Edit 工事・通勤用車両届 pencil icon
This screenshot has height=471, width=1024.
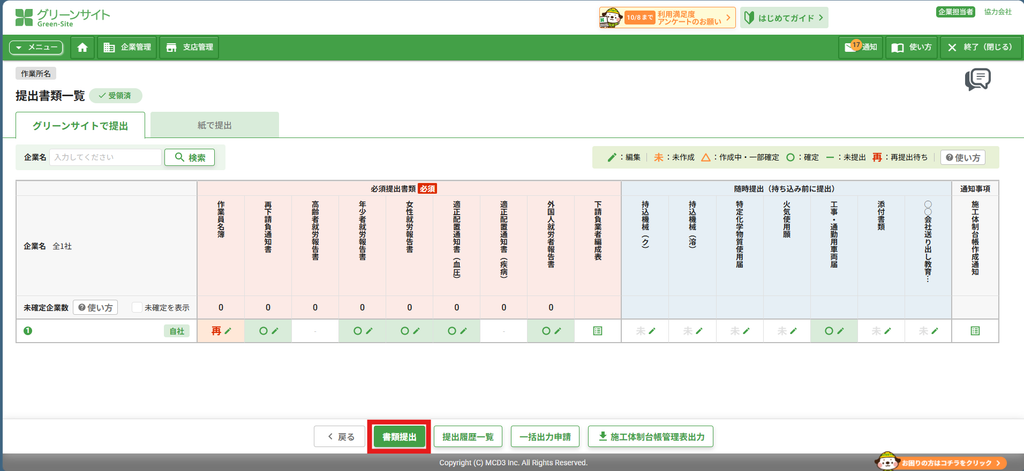pos(841,331)
